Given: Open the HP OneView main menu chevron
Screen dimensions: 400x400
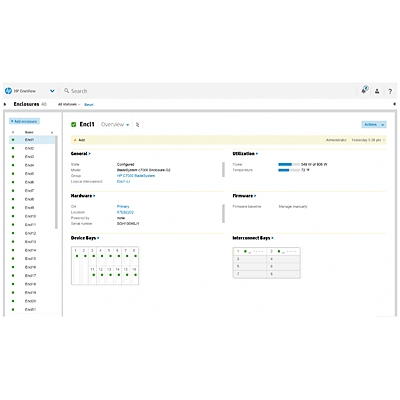Looking at the screenshot, I should coord(52,91).
